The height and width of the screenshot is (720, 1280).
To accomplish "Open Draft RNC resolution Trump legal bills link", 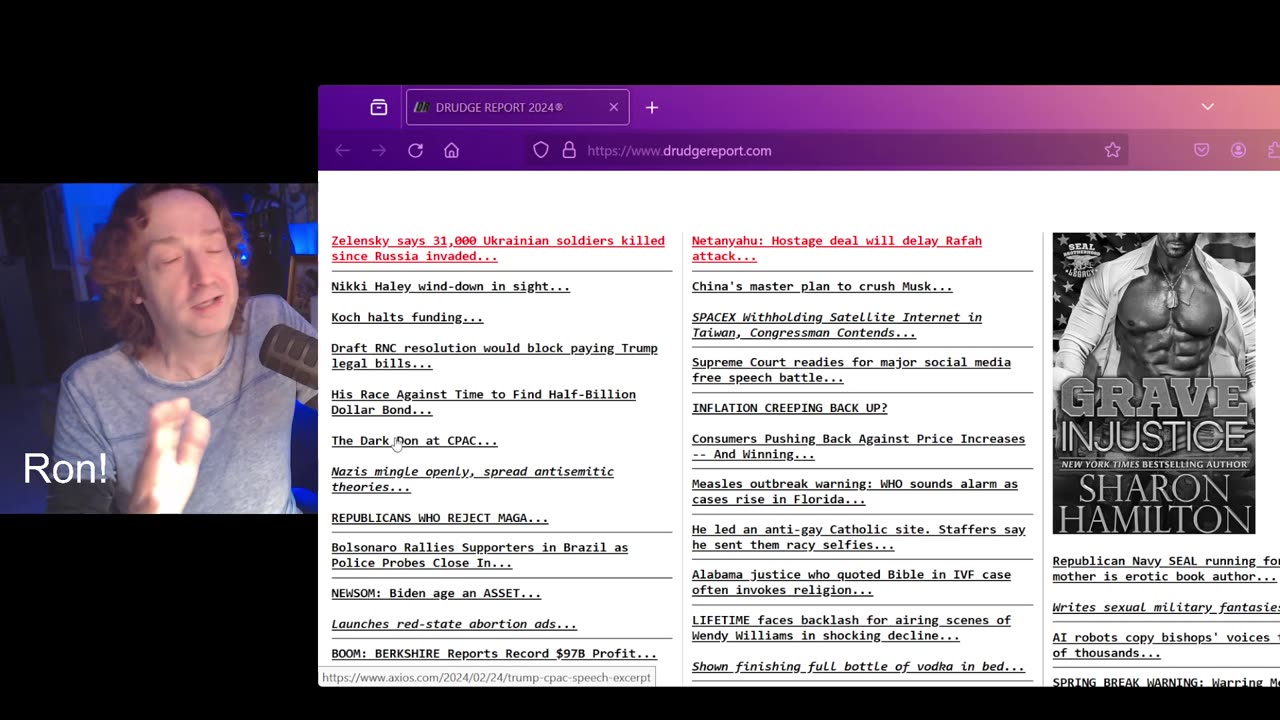I will point(494,356).
